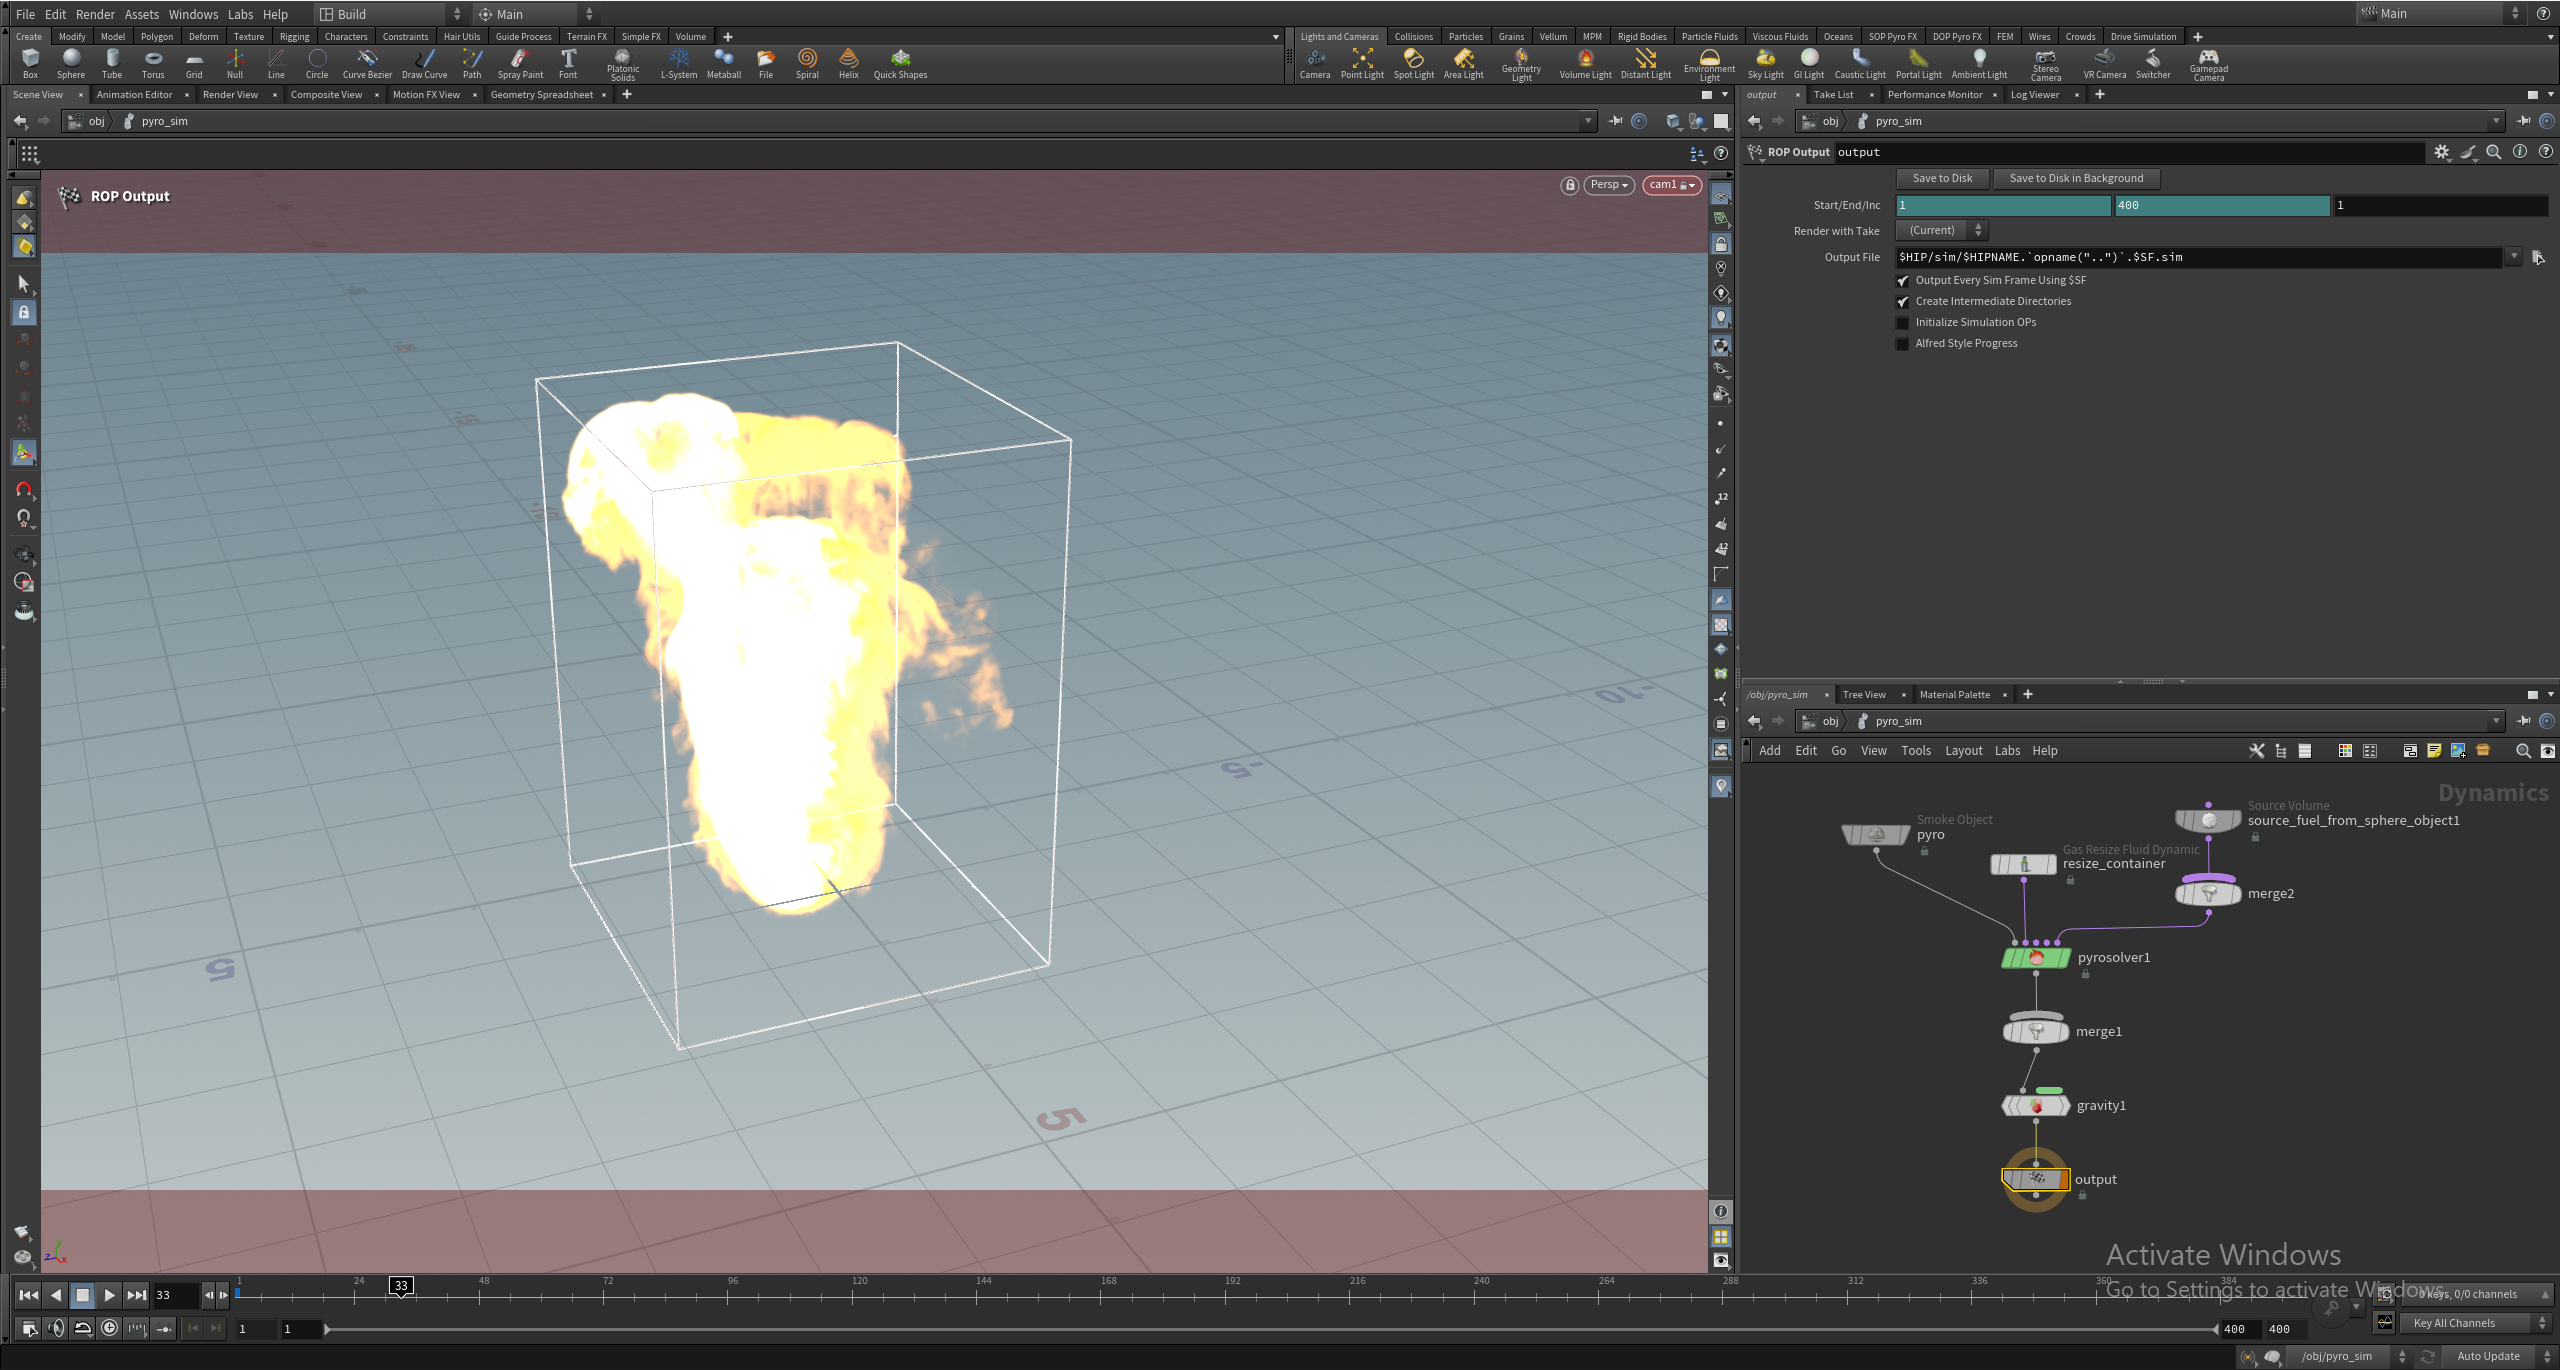
Task: Select the L-System tool
Action: click(679, 63)
